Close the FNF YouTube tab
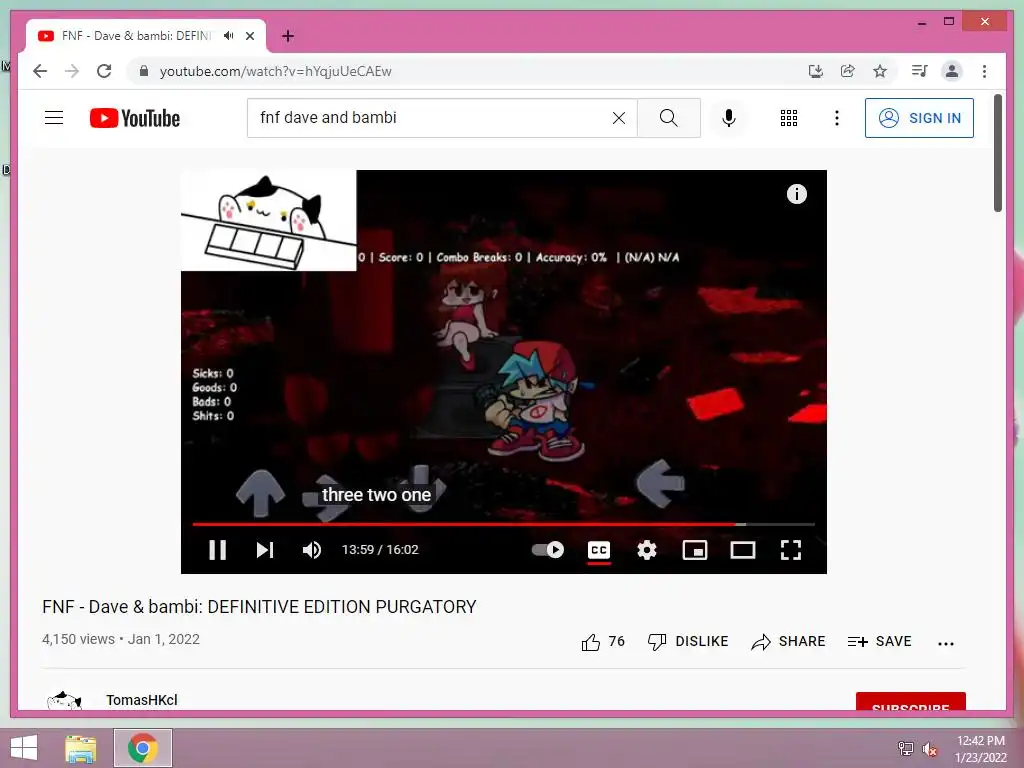Screen dimensions: 1024x768 (x=249, y=36)
